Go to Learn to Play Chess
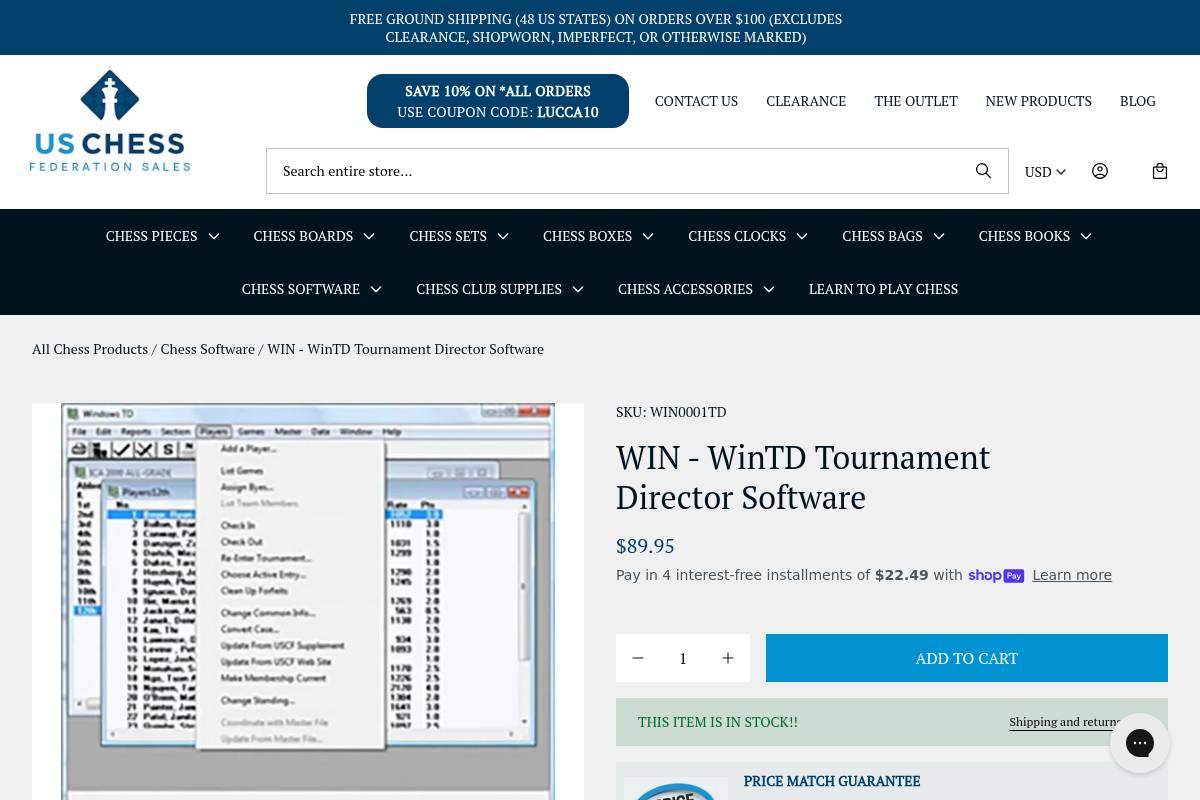The image size is (1200, 800). (883, 289)
